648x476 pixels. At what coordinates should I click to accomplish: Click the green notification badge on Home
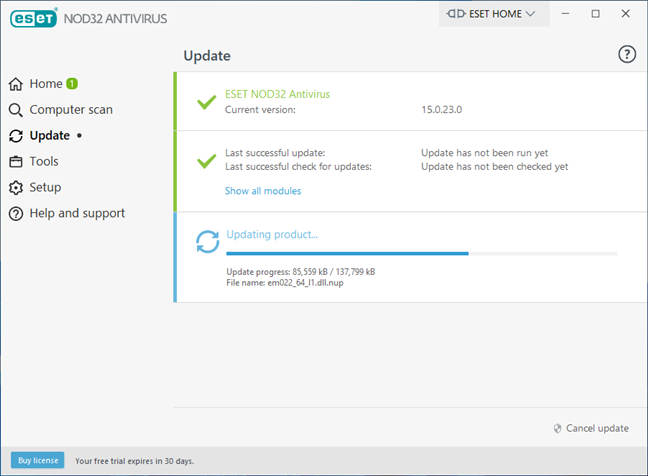[x=72, y=84]
